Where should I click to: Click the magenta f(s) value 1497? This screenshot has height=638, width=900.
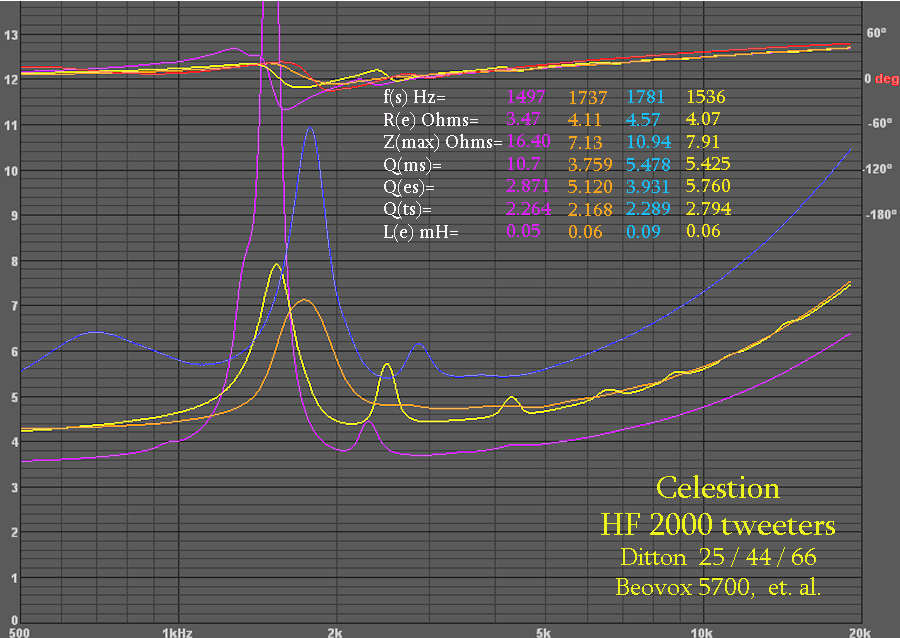(526, 96)
